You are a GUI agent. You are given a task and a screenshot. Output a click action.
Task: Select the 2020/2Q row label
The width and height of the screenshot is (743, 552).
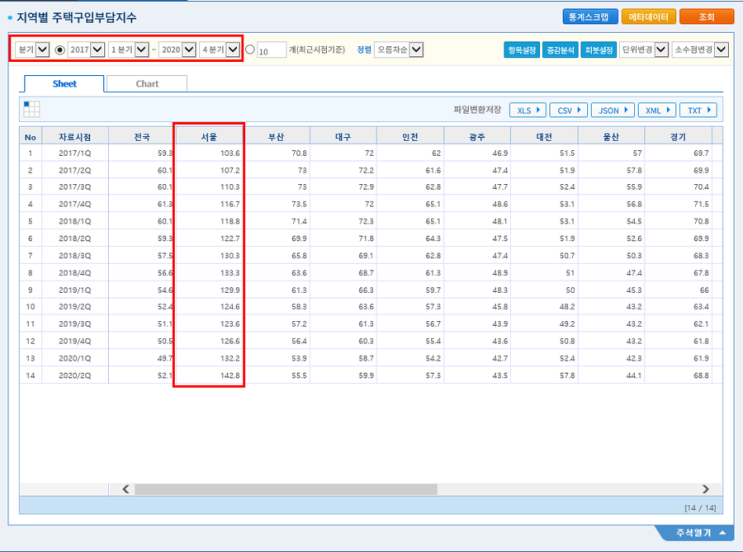tap(75, 376)
